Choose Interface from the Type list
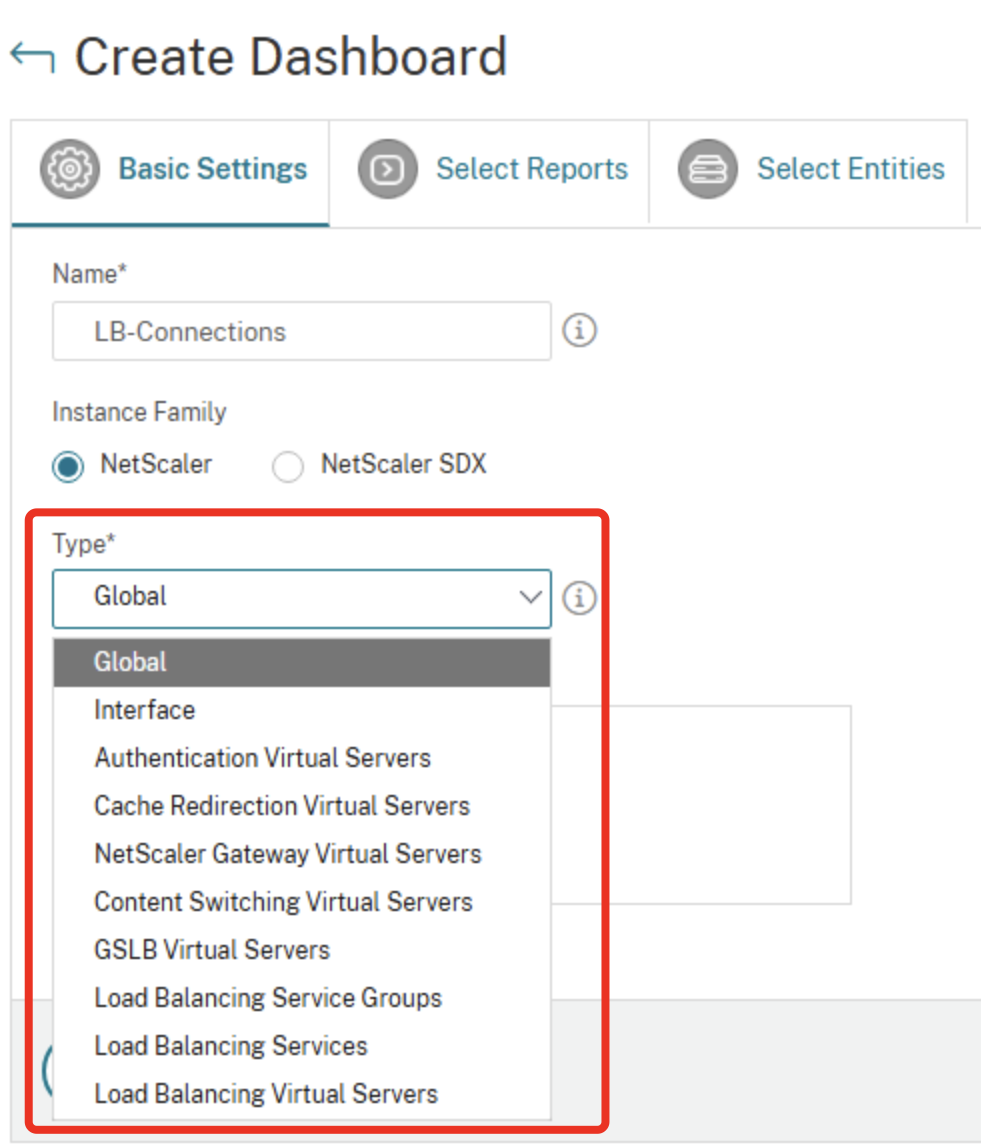Viewport: 981px width, 1146px height. [145, 710]
